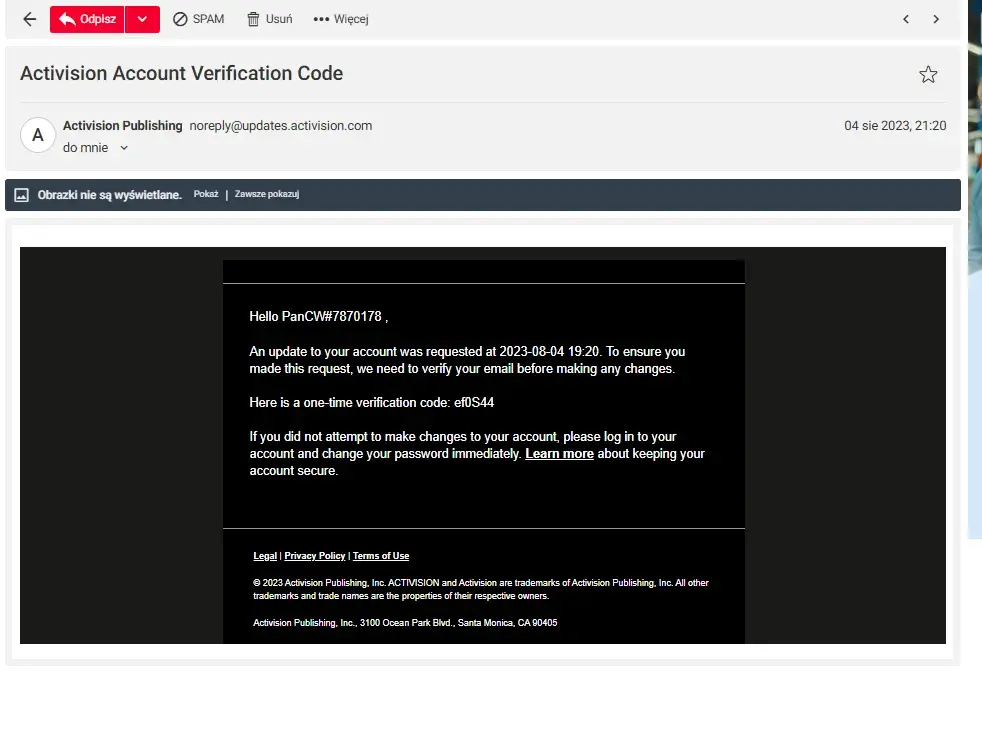Open the Learn more link
Viewport: 982px width, 754px height.
[559, 453]
